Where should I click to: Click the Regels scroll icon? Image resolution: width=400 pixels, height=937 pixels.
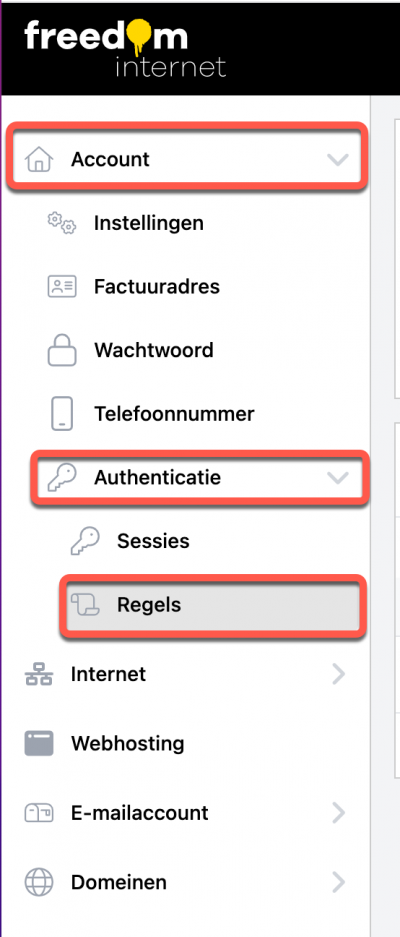point(85,605)
